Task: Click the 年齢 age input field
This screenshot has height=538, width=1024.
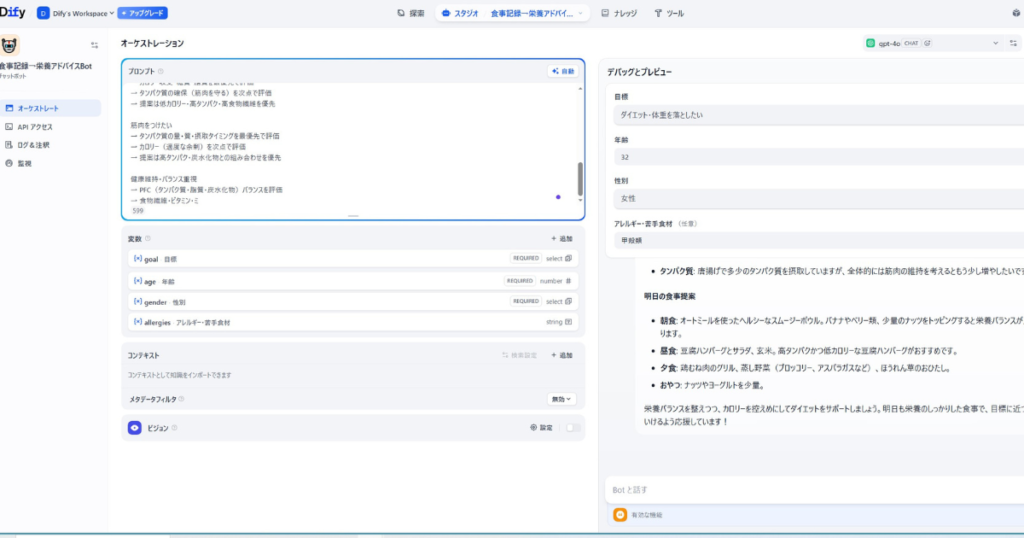Action: click(x=819, y=157)
